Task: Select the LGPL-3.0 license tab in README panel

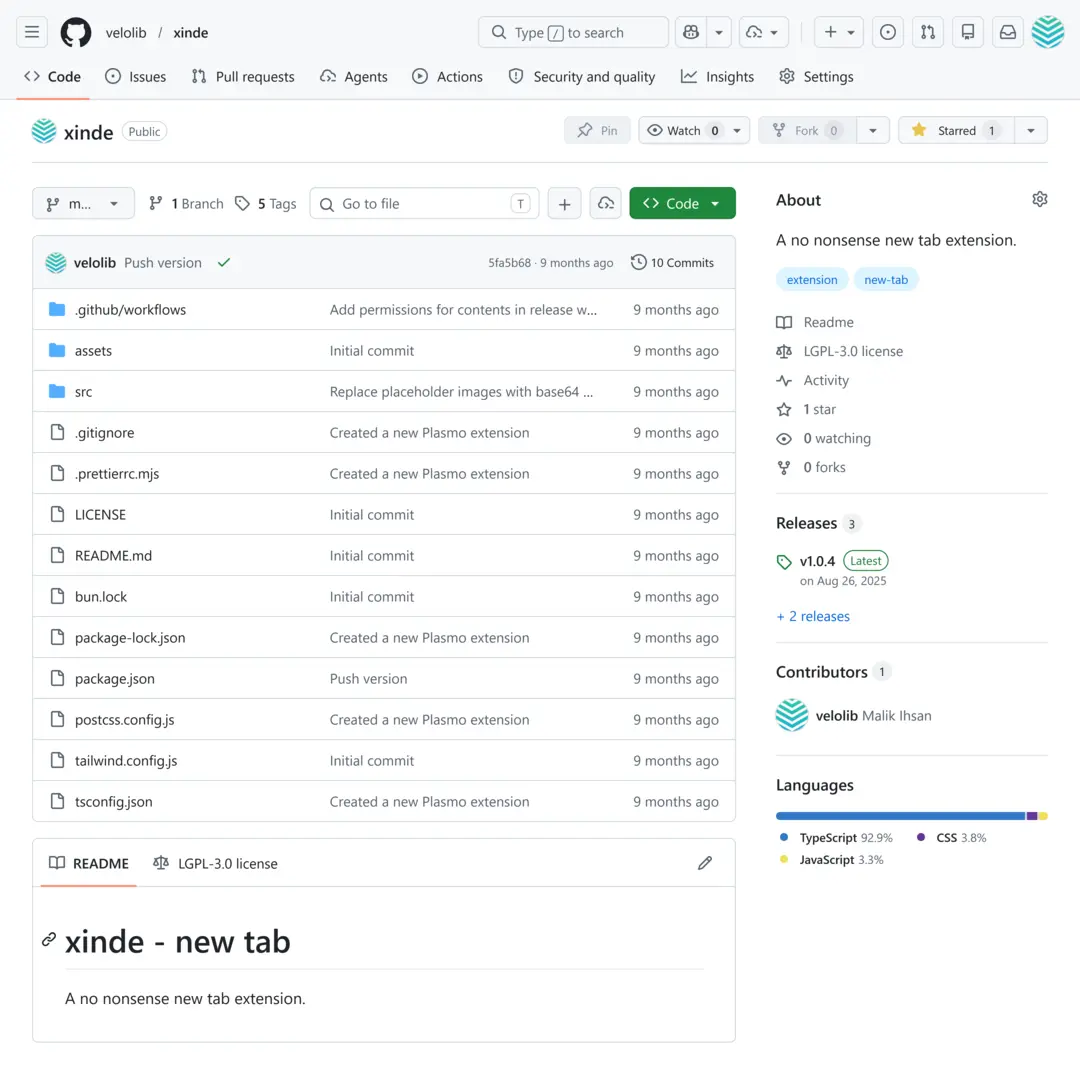Action: tap(215, 863)
